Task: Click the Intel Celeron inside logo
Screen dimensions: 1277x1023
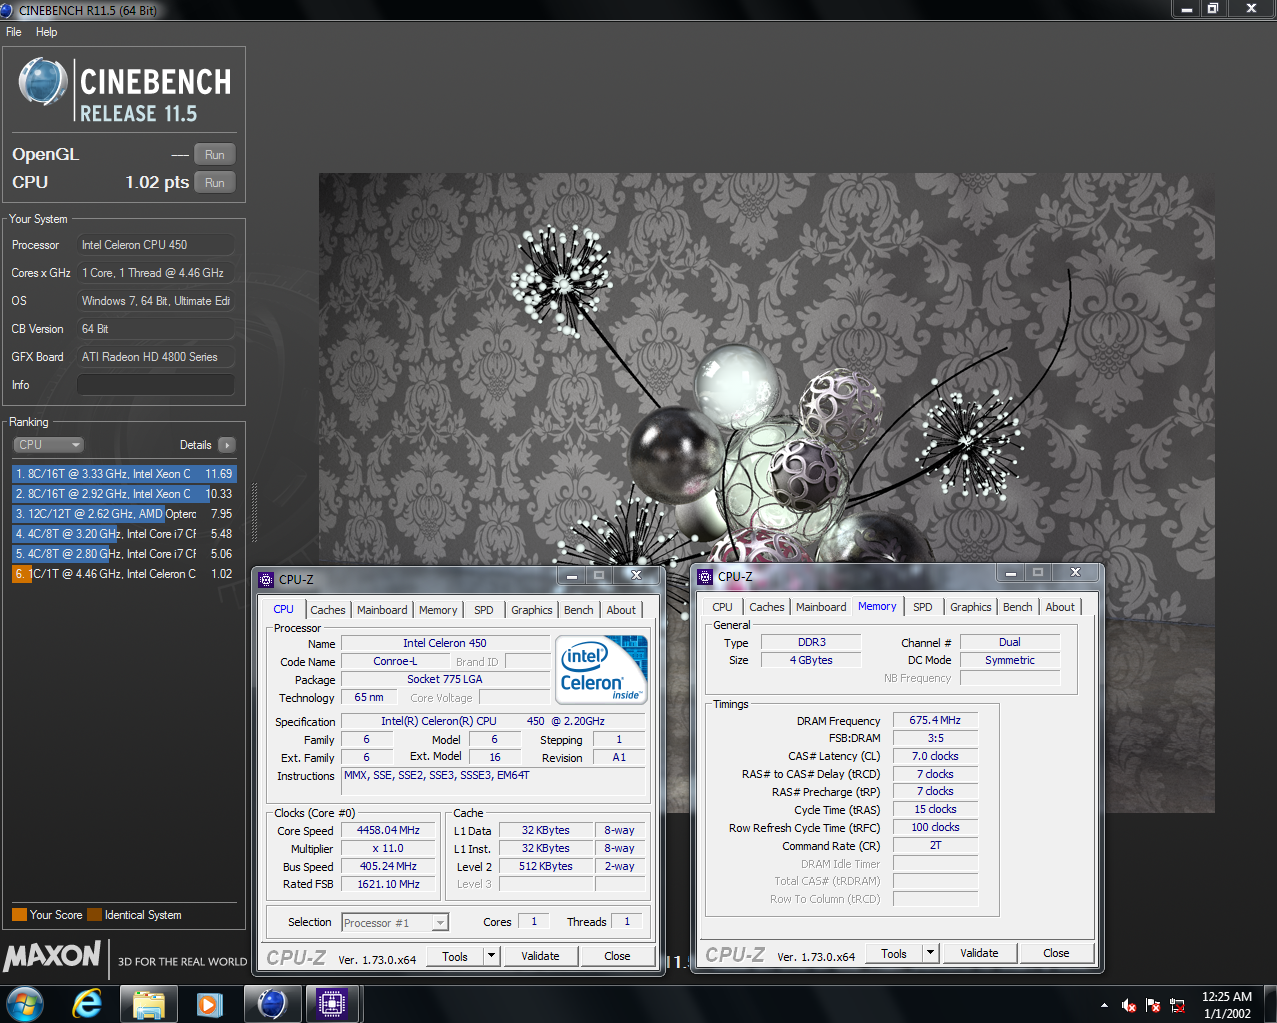Action: [x=601, y=670]
